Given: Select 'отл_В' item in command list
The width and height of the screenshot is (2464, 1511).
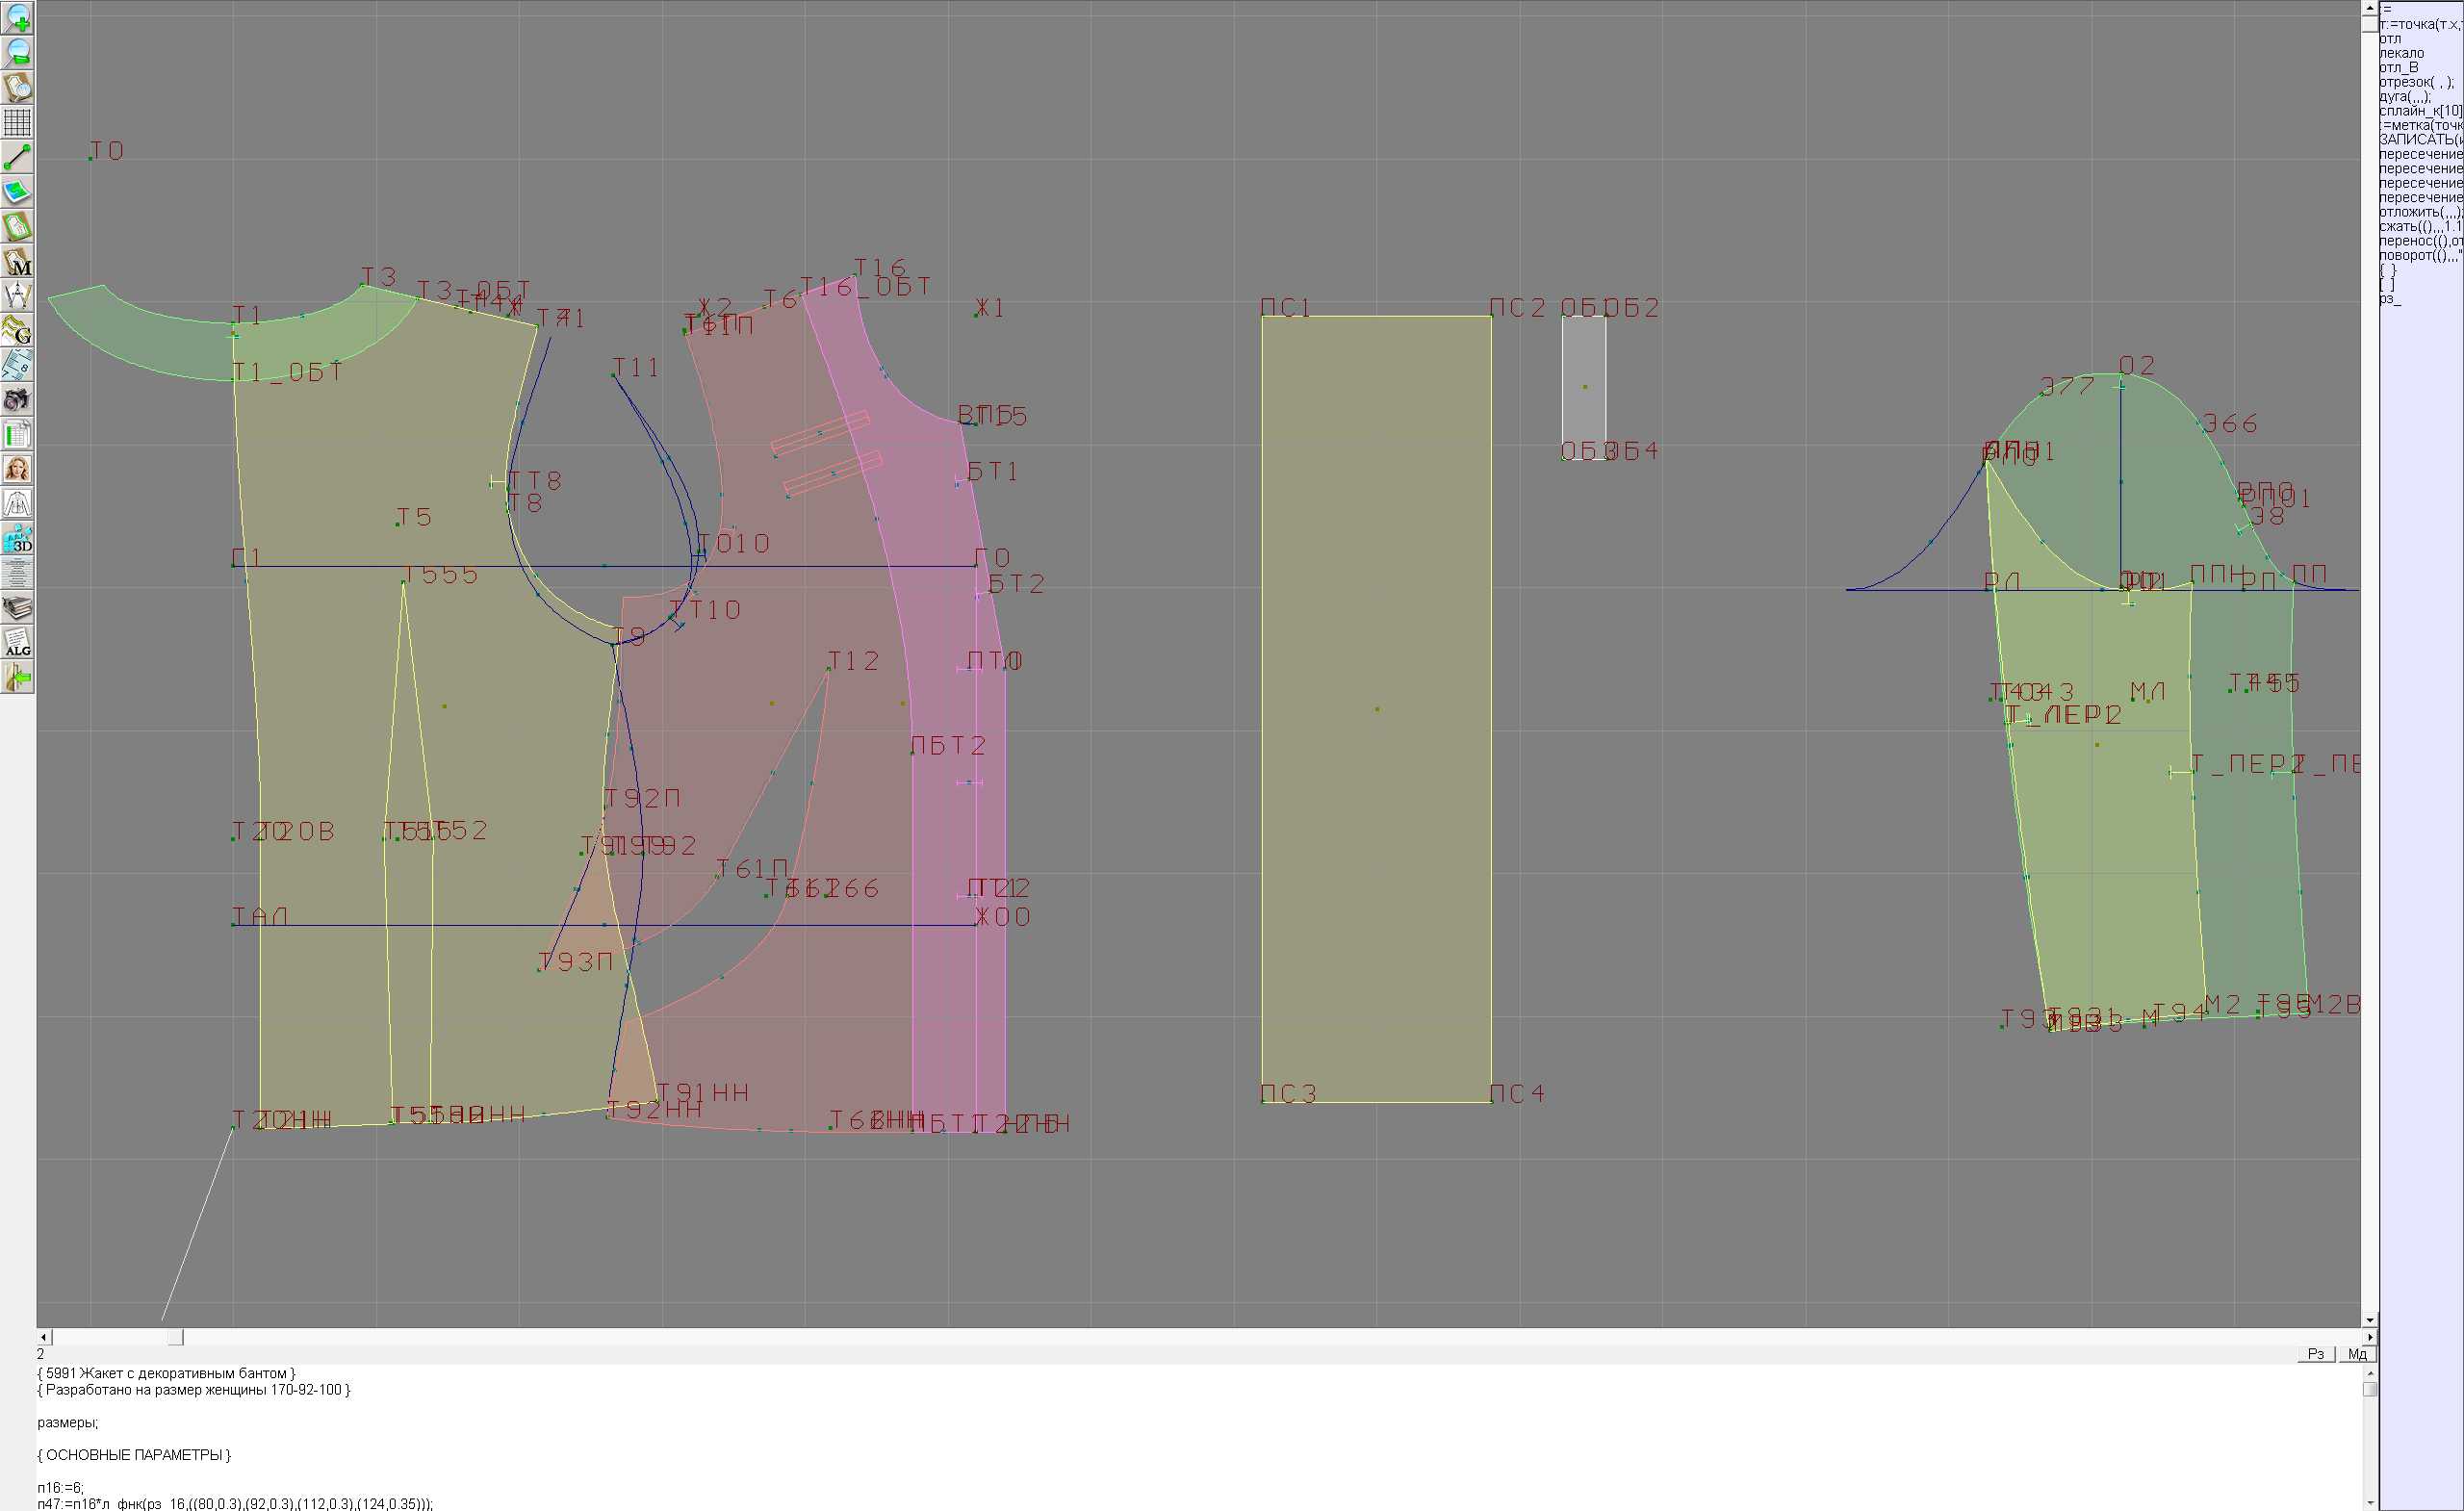Looking at the screenshot, I should tap(2398, 68).
